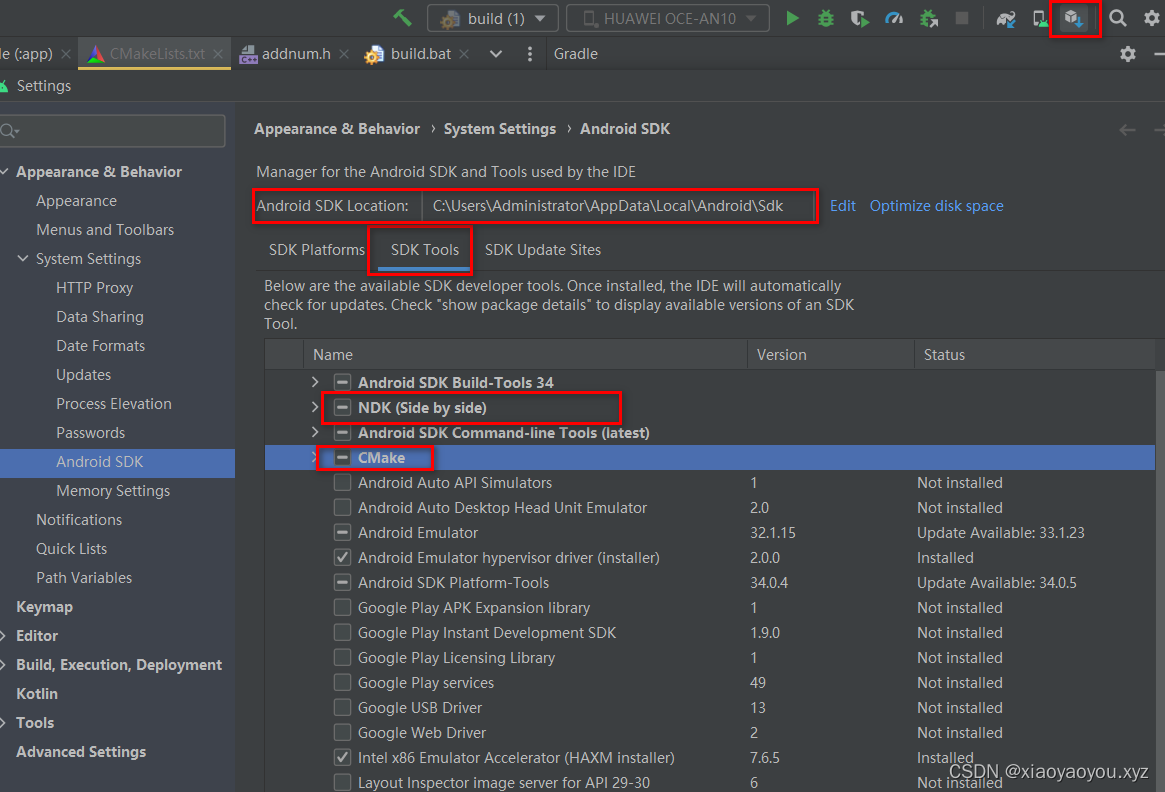Check Google Play services

click(342, 683)
